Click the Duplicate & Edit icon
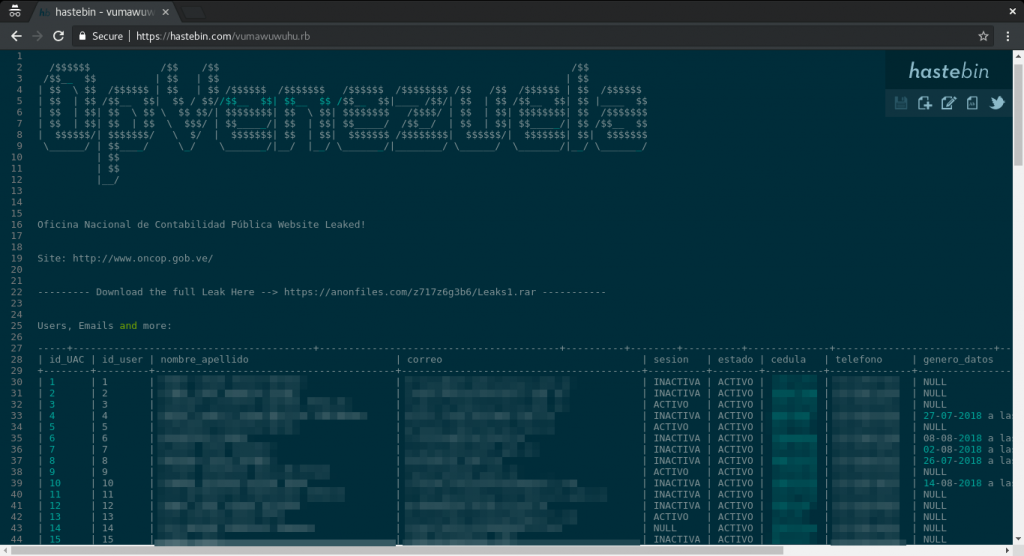 tap(948, 103)
